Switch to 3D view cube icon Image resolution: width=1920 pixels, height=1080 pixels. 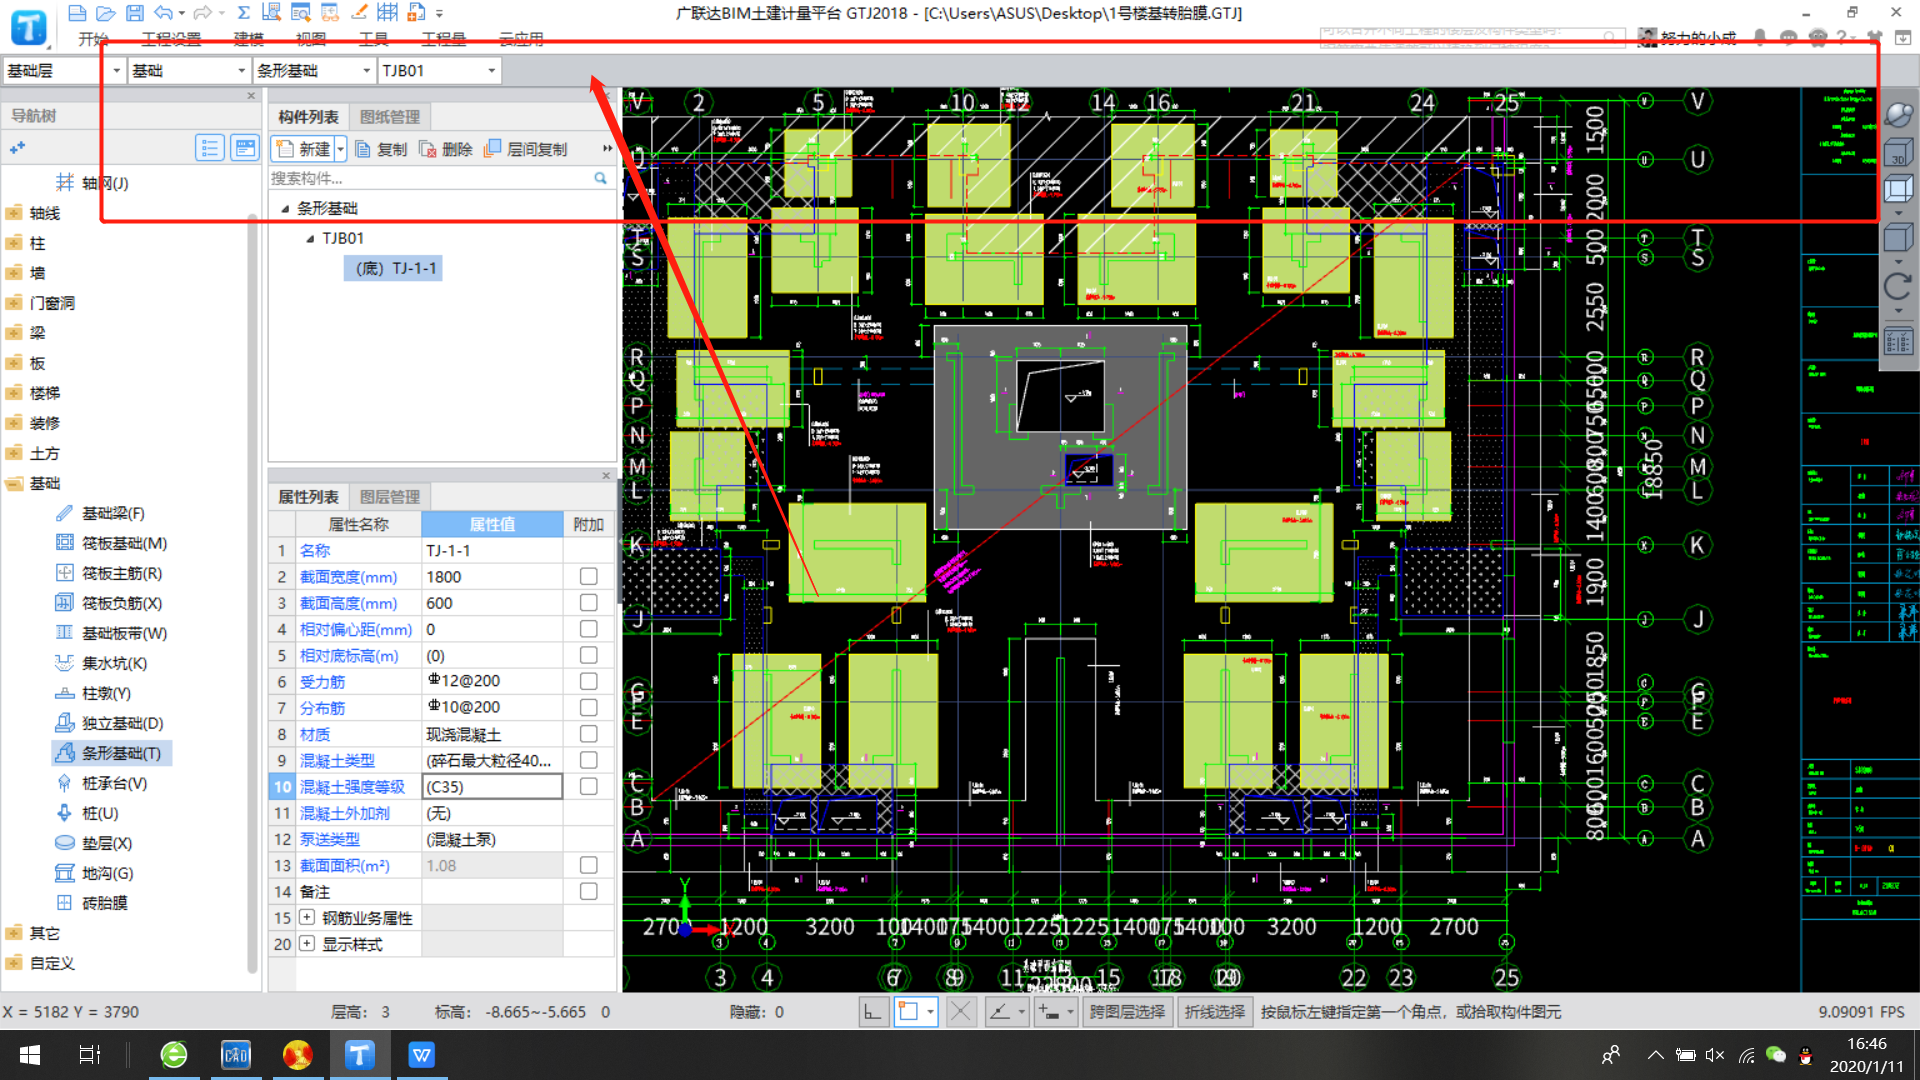coord(1898,153)
